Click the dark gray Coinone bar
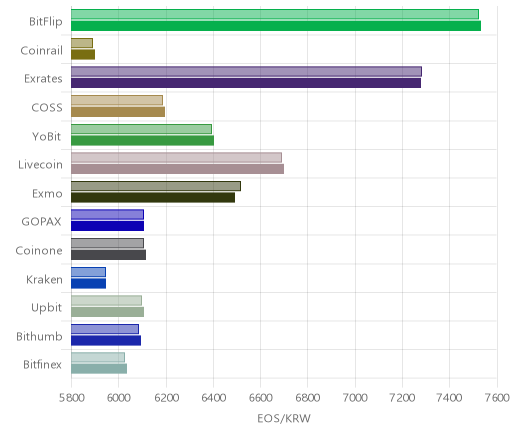The height and width of the screenshot is (436, 512). coord(109,255)
